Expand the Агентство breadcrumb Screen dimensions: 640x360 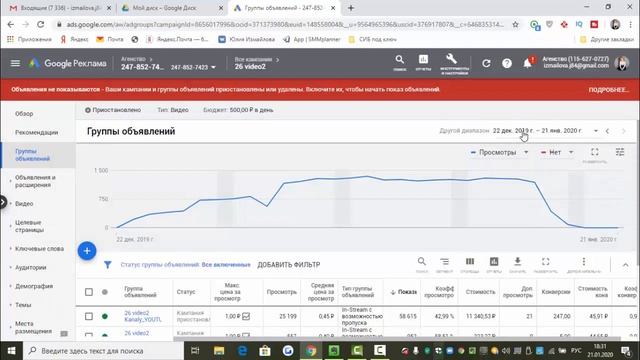point(136,59)
